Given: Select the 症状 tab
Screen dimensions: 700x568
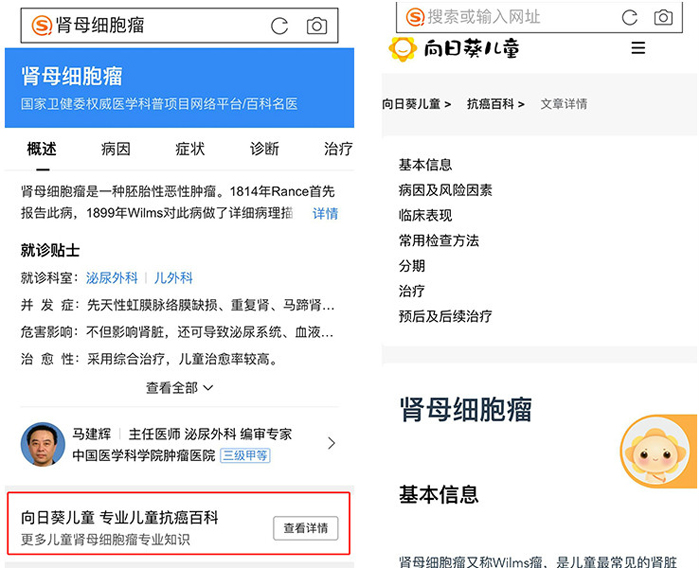Looking at the screenshot, I should click(x=190, y=149).
